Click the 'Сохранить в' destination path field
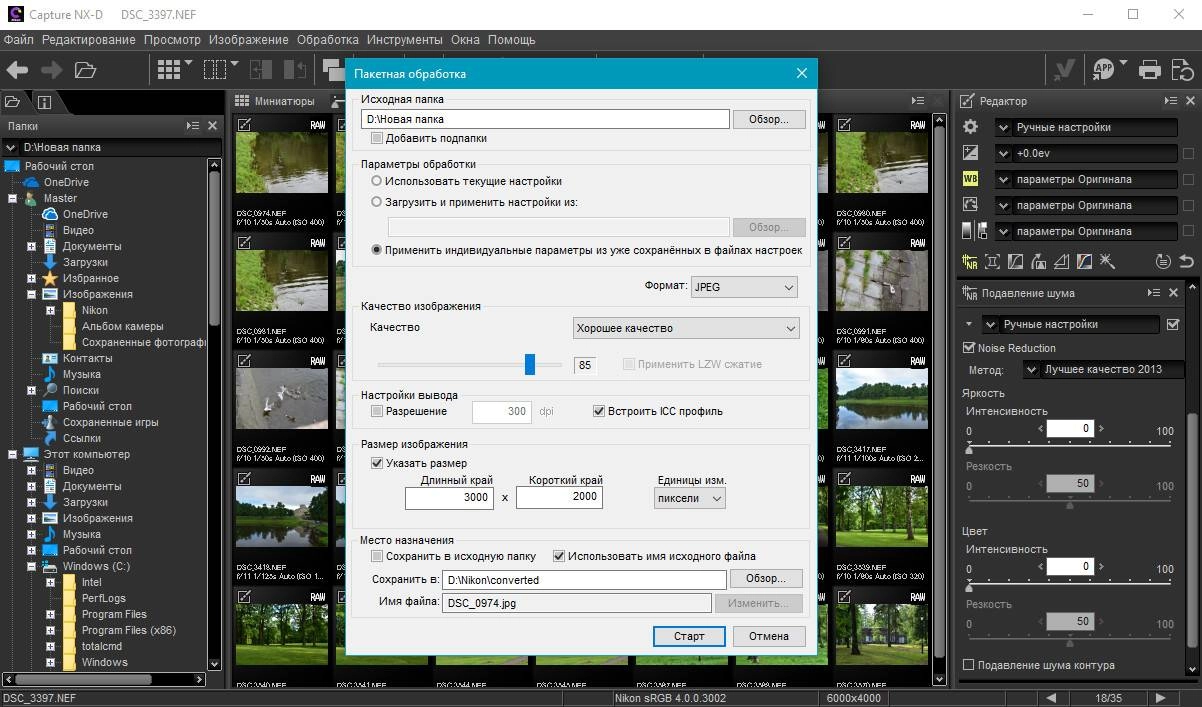The width and height of the screenshot is (1202, 707). (x=584, y=580)
